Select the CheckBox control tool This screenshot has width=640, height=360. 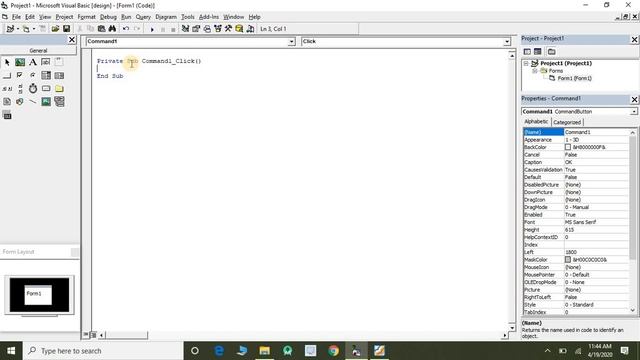point(20,76)
